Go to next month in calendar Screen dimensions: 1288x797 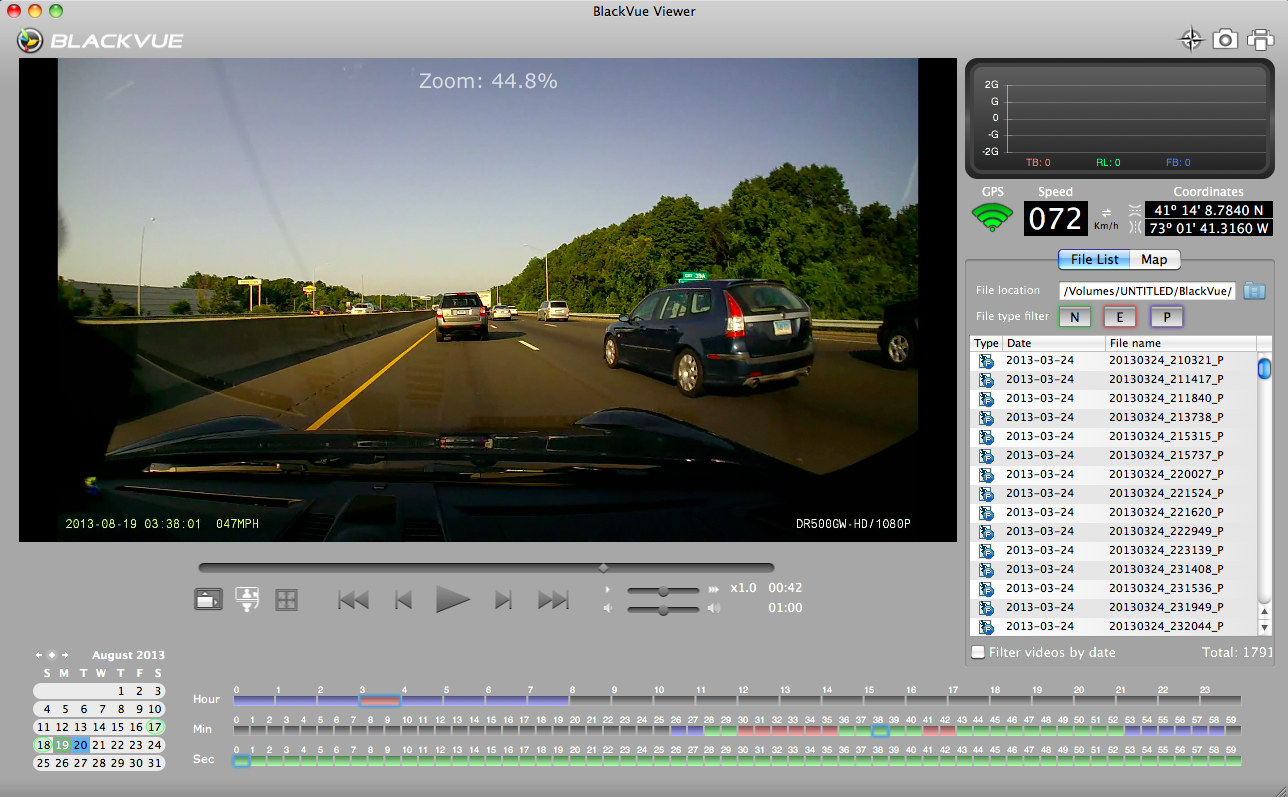point(65,655)
